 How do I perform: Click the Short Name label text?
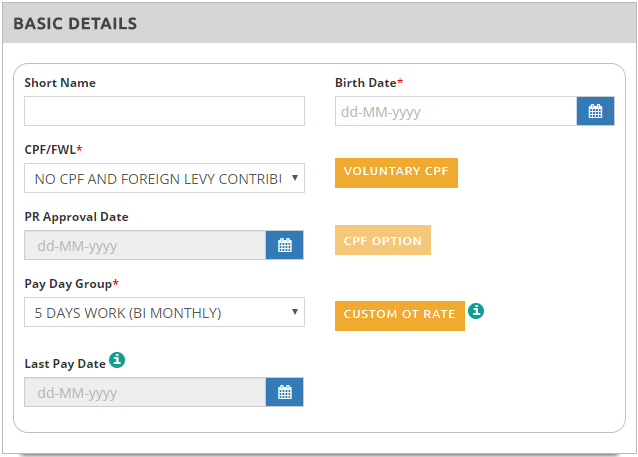pos(60,83)
